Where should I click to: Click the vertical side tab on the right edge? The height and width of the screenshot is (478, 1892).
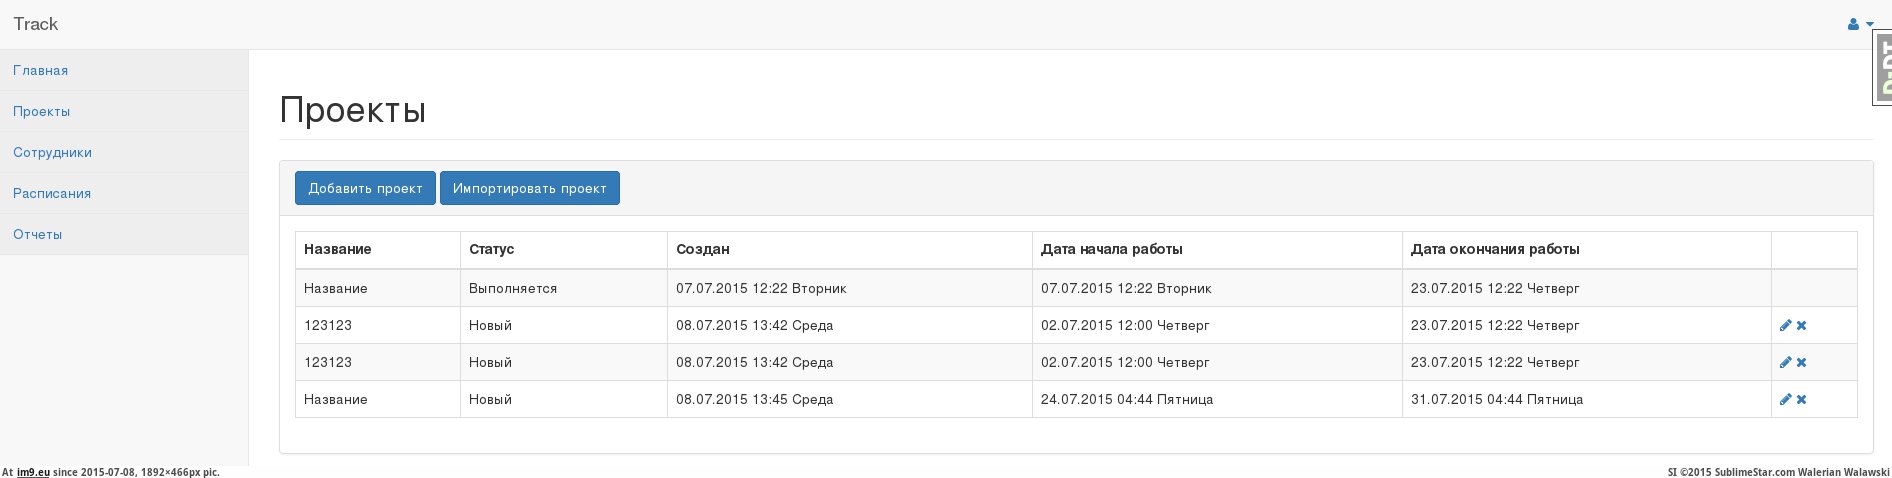[x=1882, y=68]
